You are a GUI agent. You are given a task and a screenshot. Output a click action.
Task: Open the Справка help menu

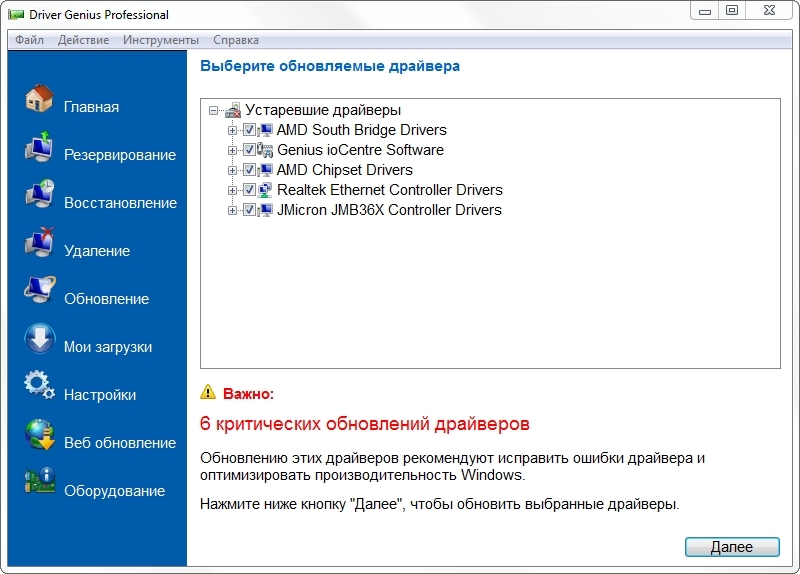(x=235, y=40)
